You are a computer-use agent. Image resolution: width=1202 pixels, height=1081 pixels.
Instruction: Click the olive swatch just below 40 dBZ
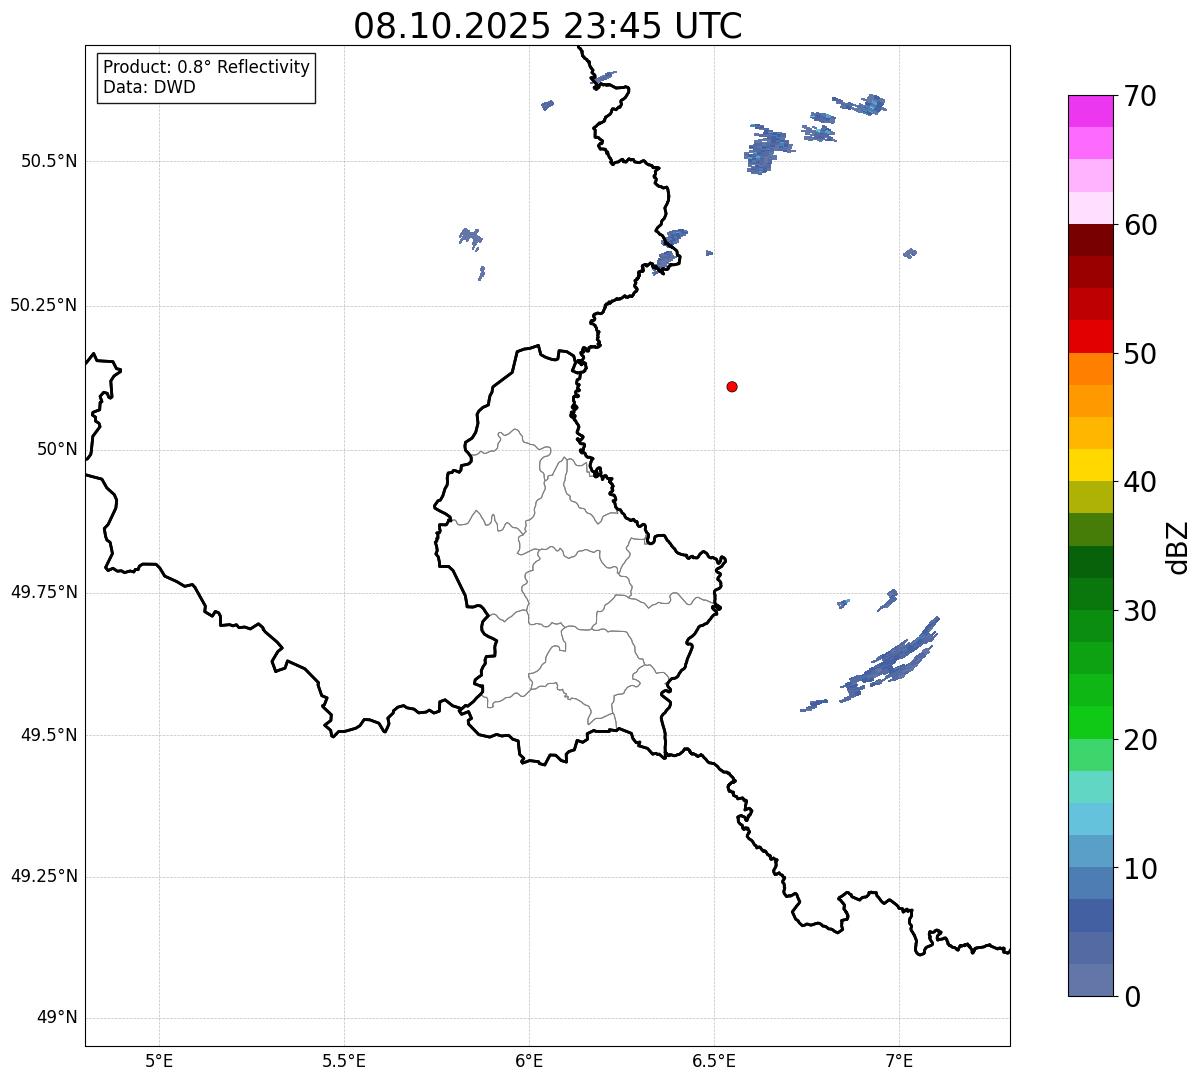pyautogui.click(x=1090, y=497)
